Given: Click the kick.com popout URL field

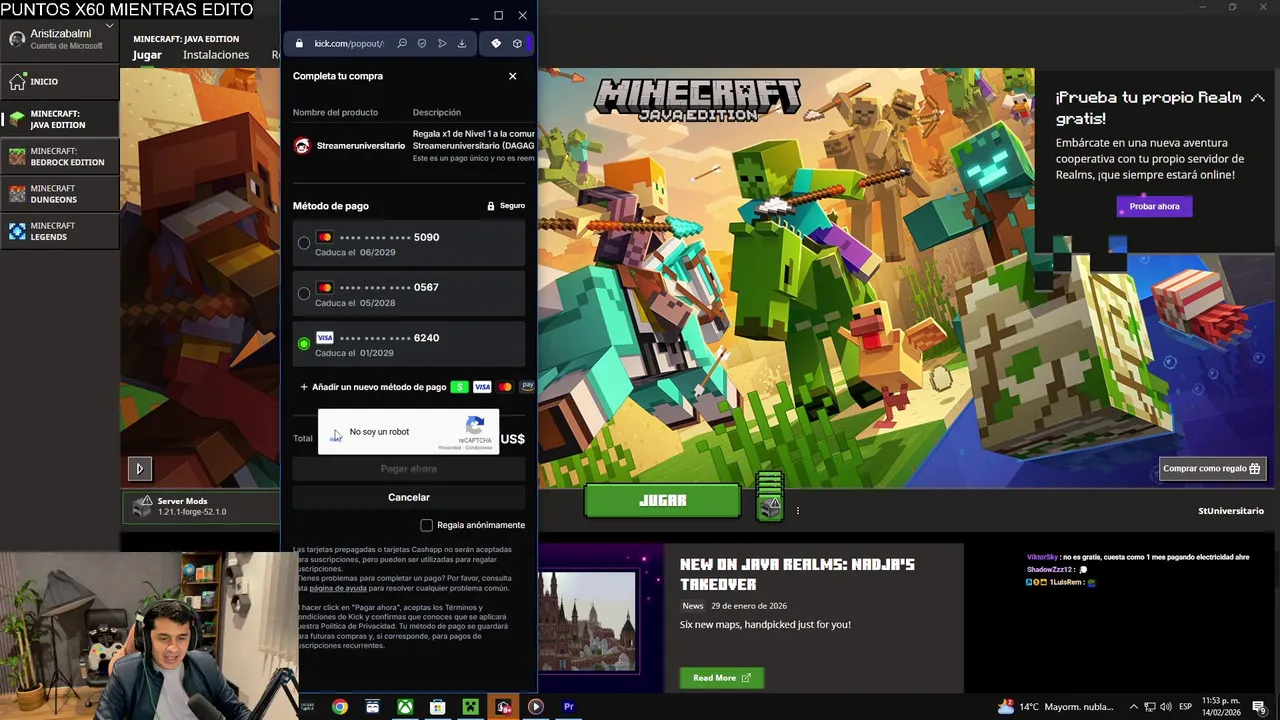Looking at the screenshot, I should click(x=349, y=44).
